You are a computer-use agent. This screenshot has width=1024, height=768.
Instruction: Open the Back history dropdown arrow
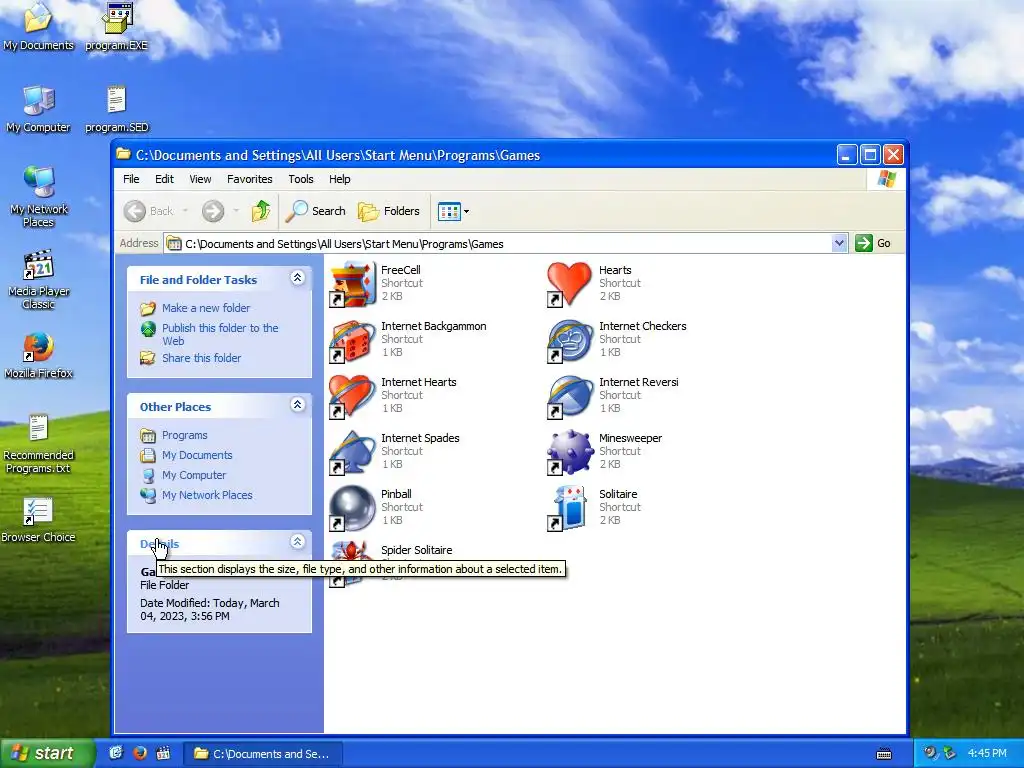click(x=185, y=211)
